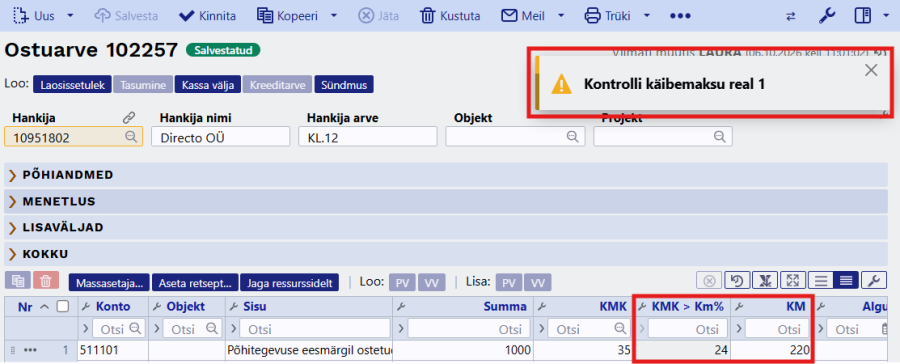
Task: Open the Uus dropdown arrow
Action: click(70, 16)
